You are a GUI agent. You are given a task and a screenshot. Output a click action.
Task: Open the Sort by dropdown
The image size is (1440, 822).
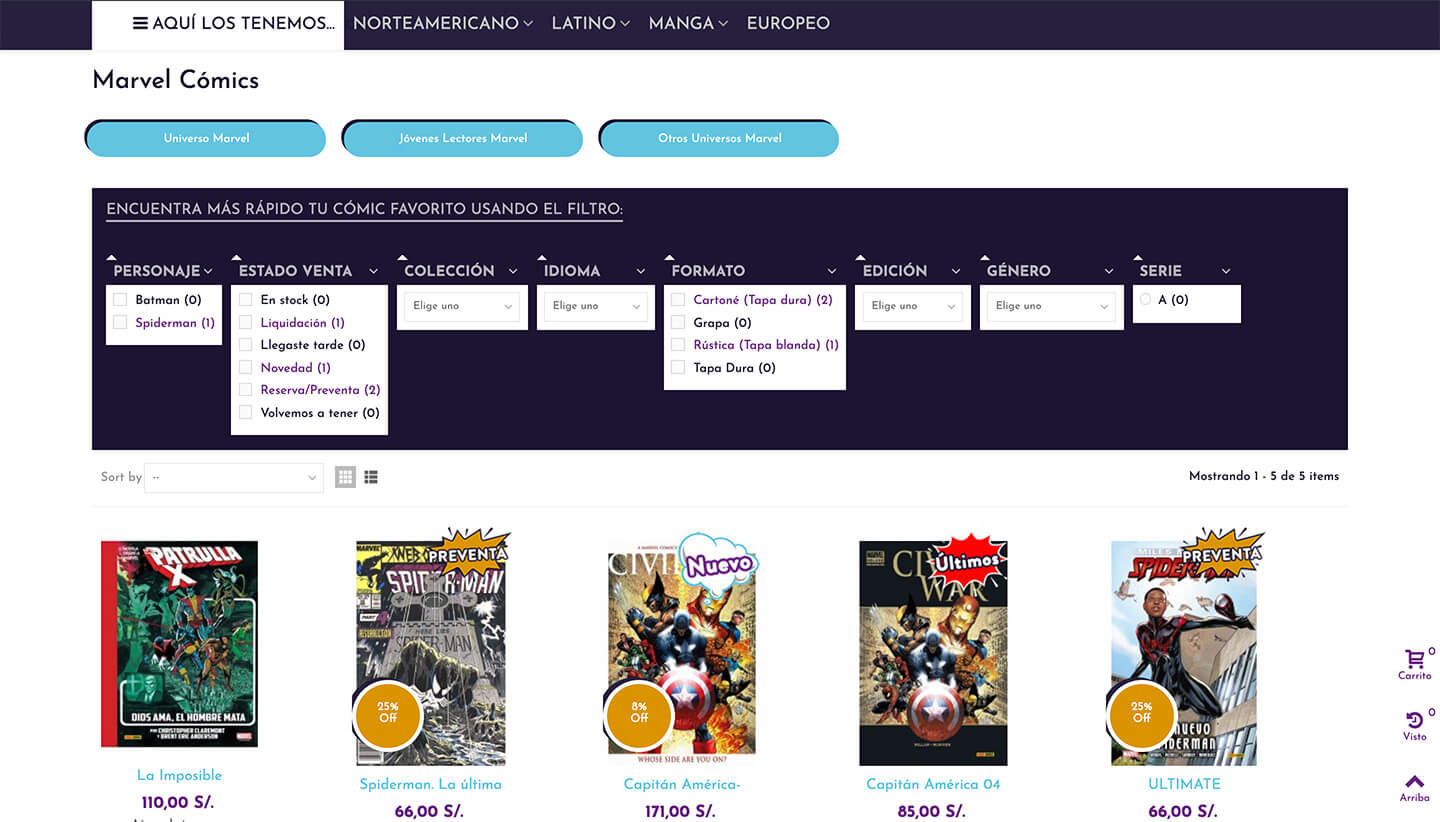(234, 477)
